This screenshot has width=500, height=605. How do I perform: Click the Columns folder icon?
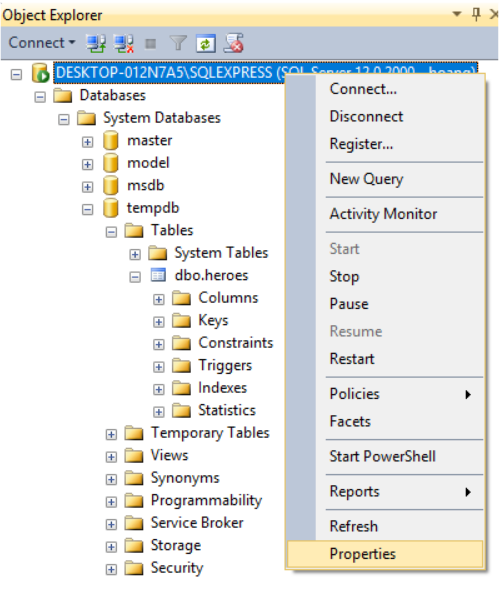(x=181, y=298)
